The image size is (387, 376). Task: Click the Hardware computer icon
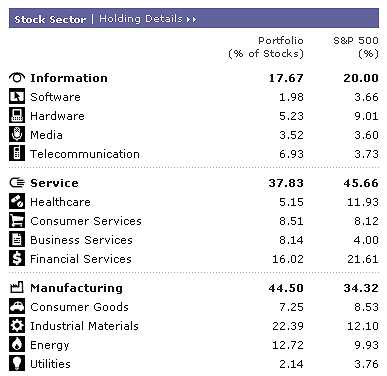pyautogui.click(x=17, y=116)
